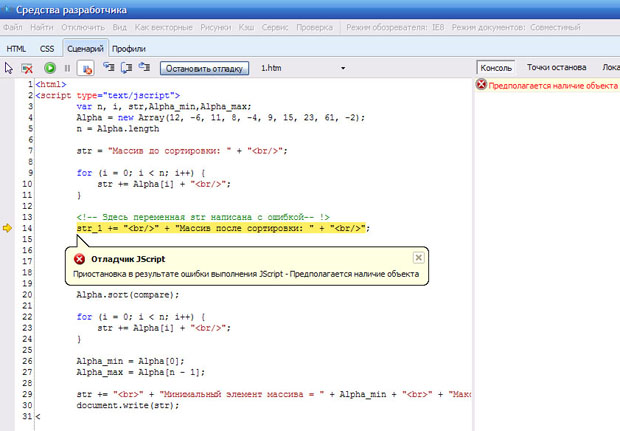Click the Alpha_max = Alpha[n - 1]; line
Screen dimensions: 620x431
(x=141, y=372)
